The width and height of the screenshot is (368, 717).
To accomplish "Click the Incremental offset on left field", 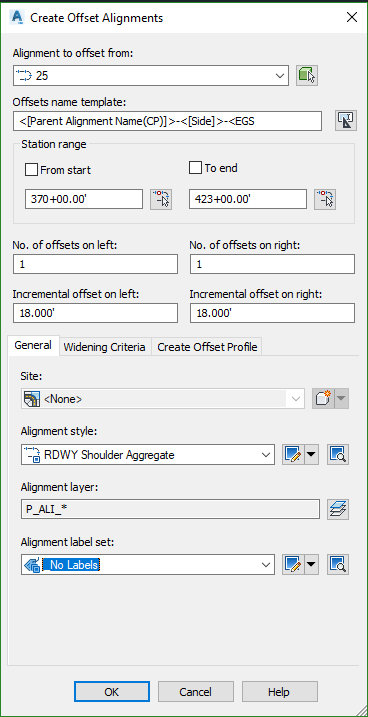I will click(96, 313).
